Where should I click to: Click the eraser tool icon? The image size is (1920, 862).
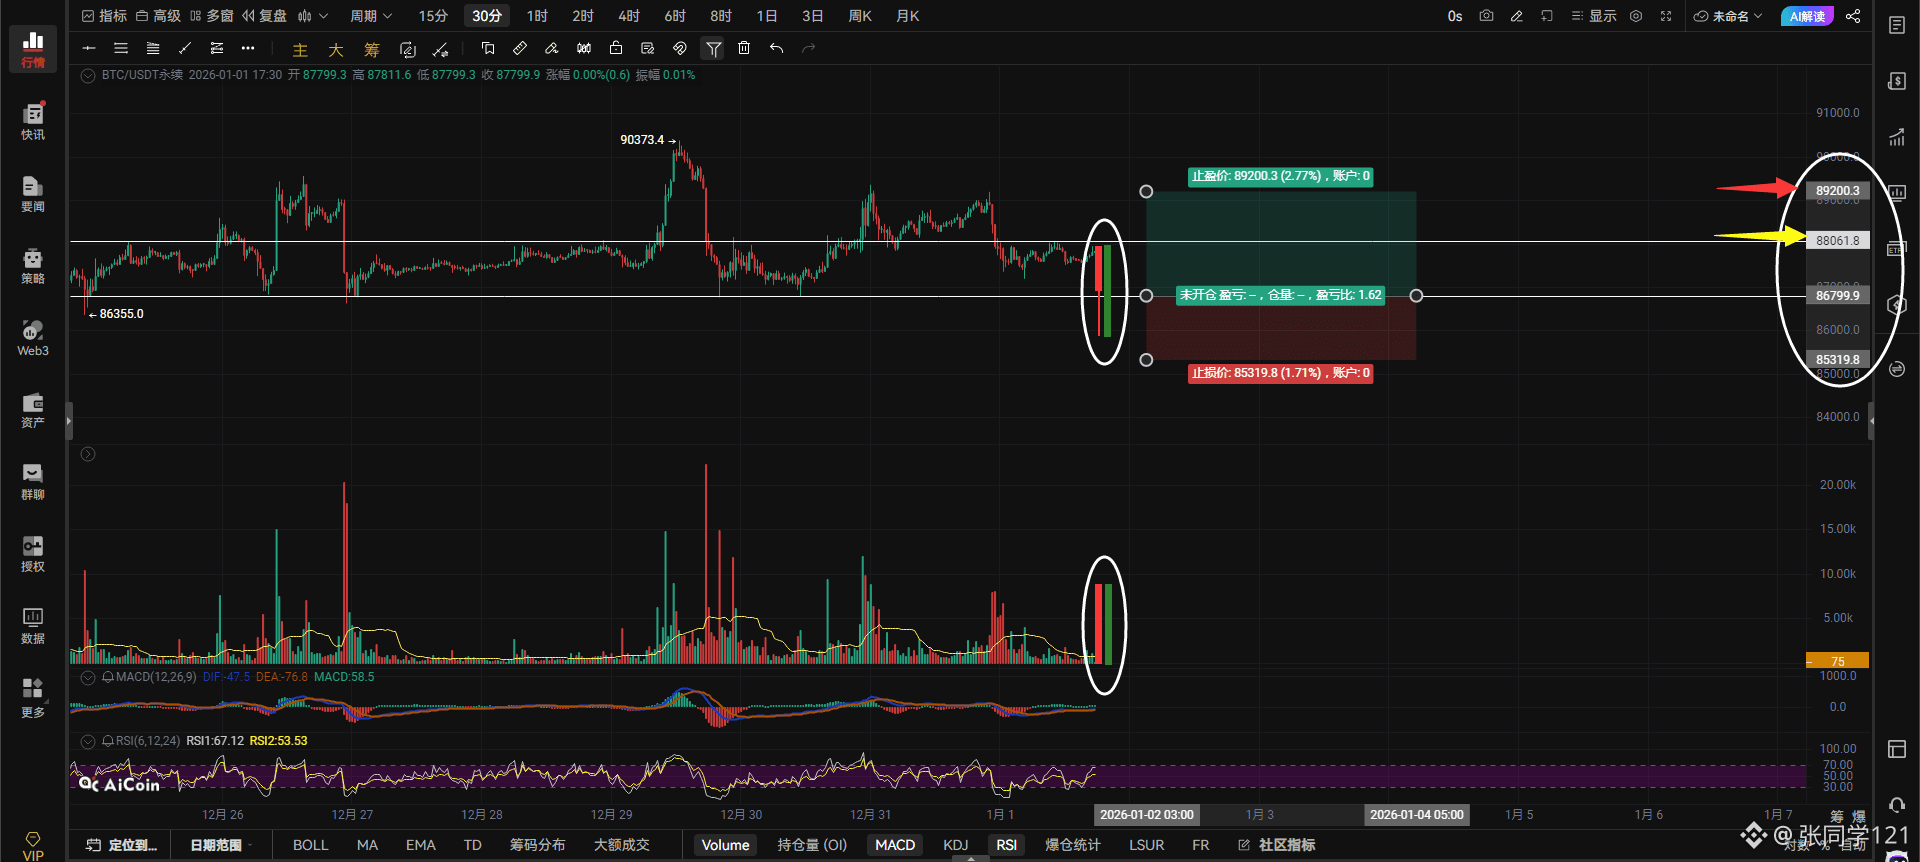pyautogui.click(x=551, y=48)
